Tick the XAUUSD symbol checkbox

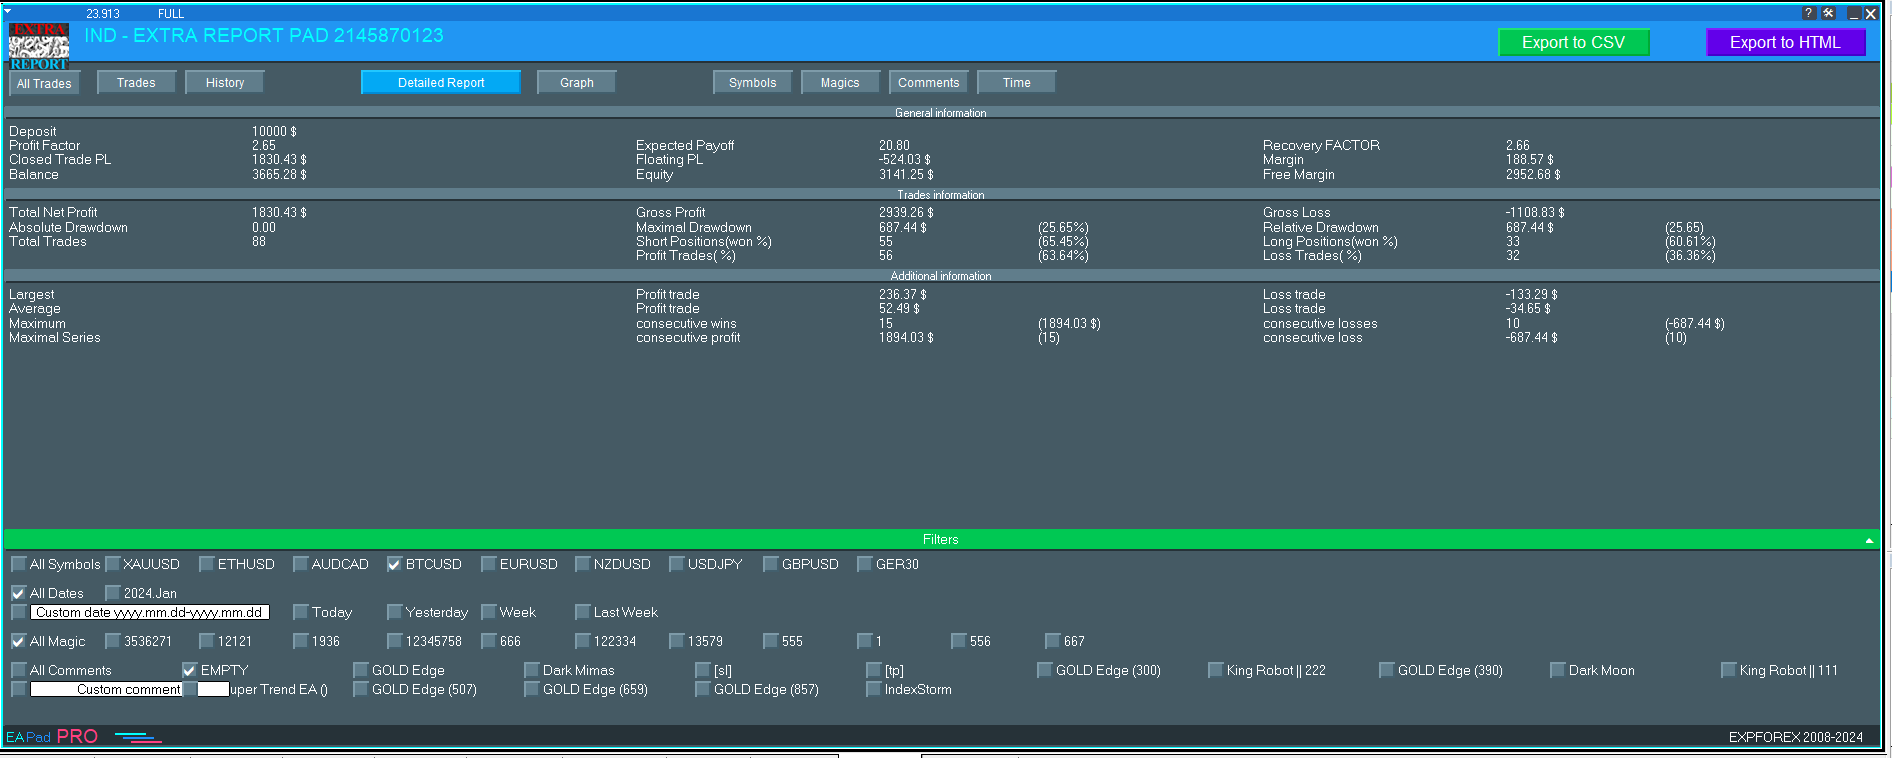112,564
